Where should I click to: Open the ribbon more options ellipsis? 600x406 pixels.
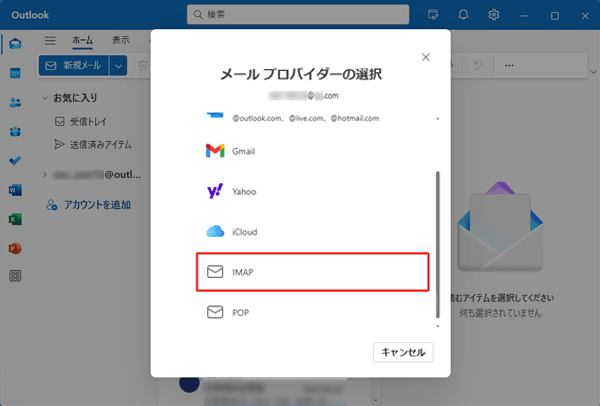(509, 65)
